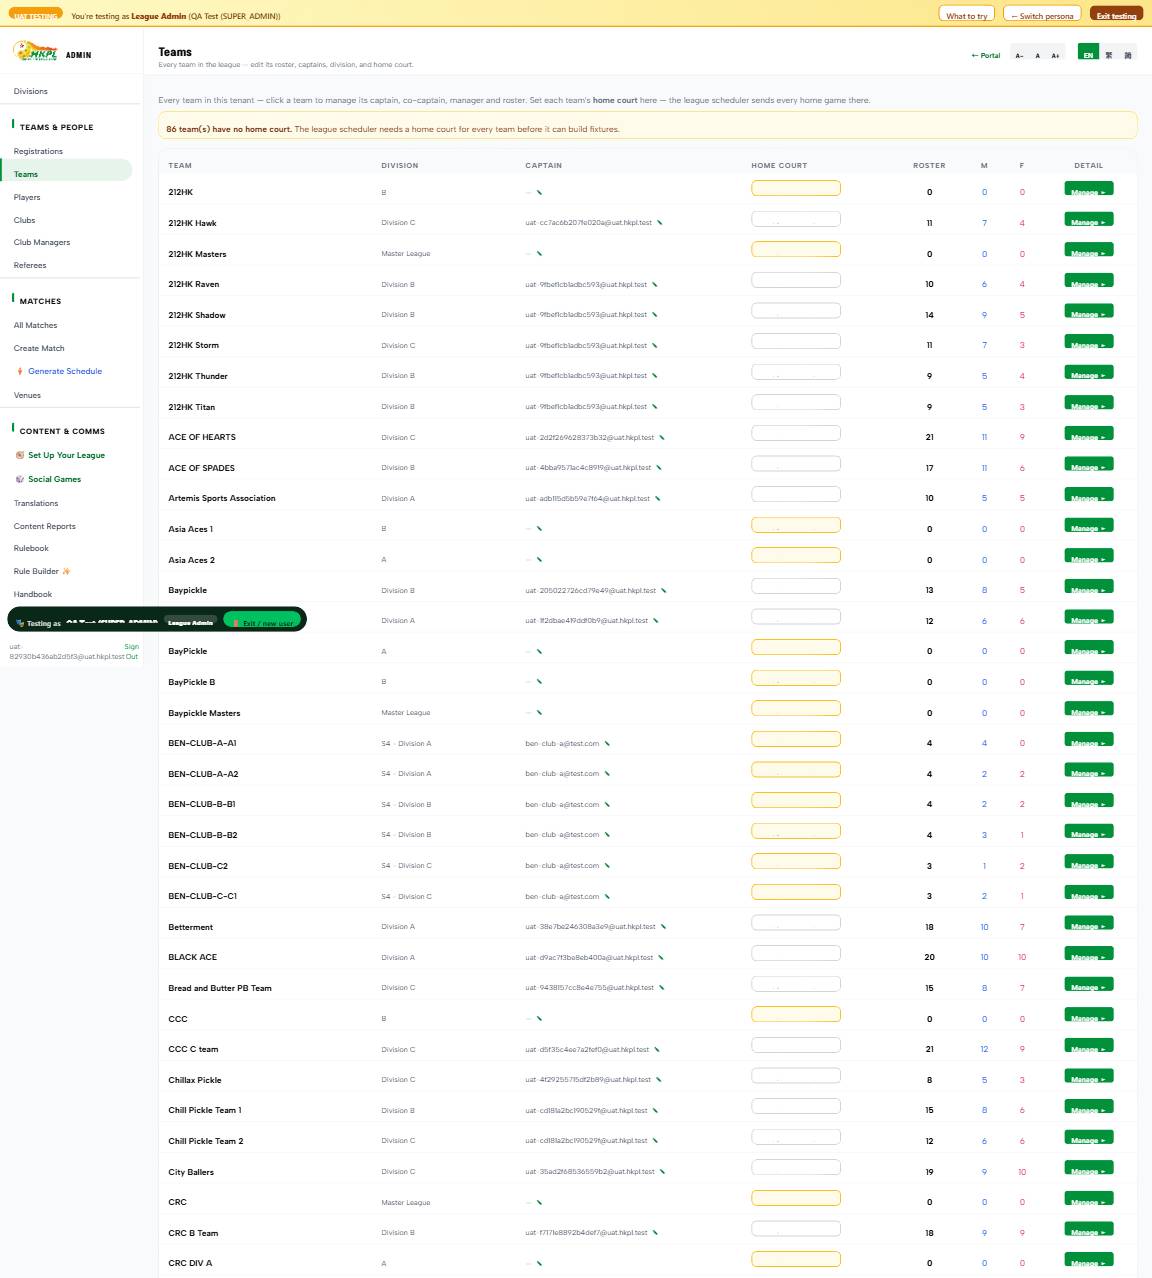Click the captain pencil icon for 212HK Shadow
This screenshot has width=1152, height=1278.
[x=655, y=315]
